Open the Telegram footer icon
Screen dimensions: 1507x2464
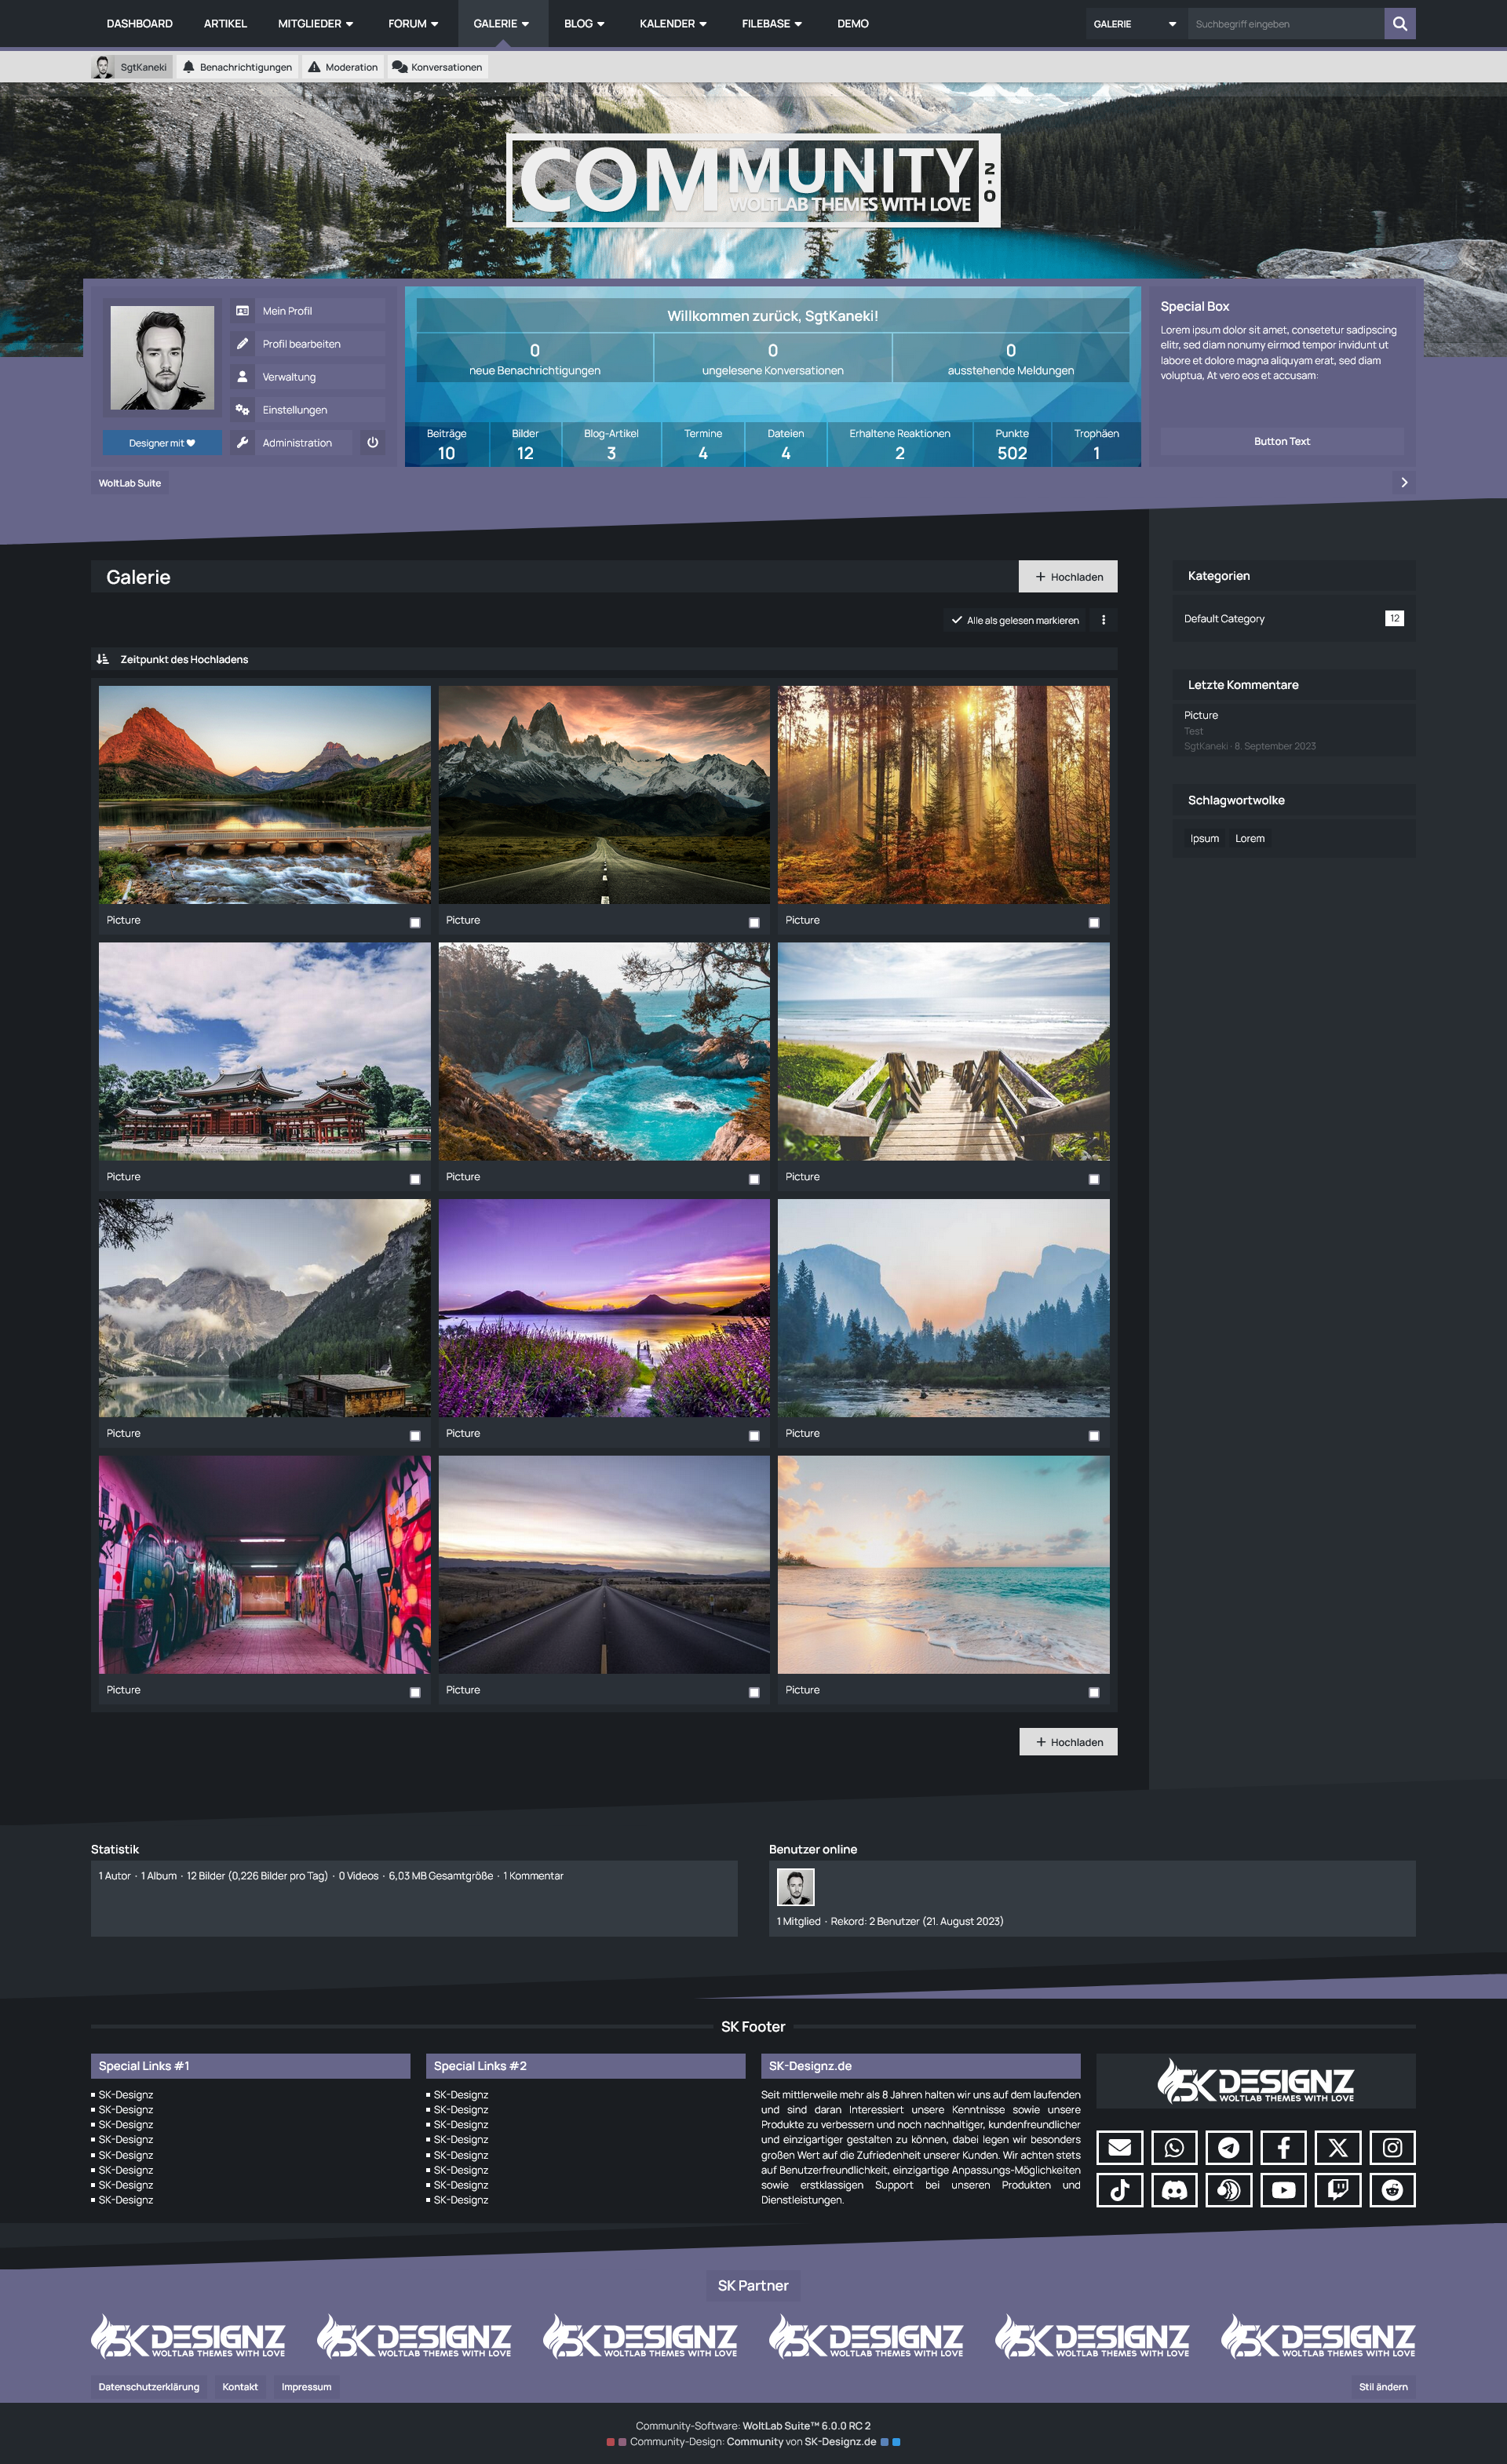(1228, 2147)
